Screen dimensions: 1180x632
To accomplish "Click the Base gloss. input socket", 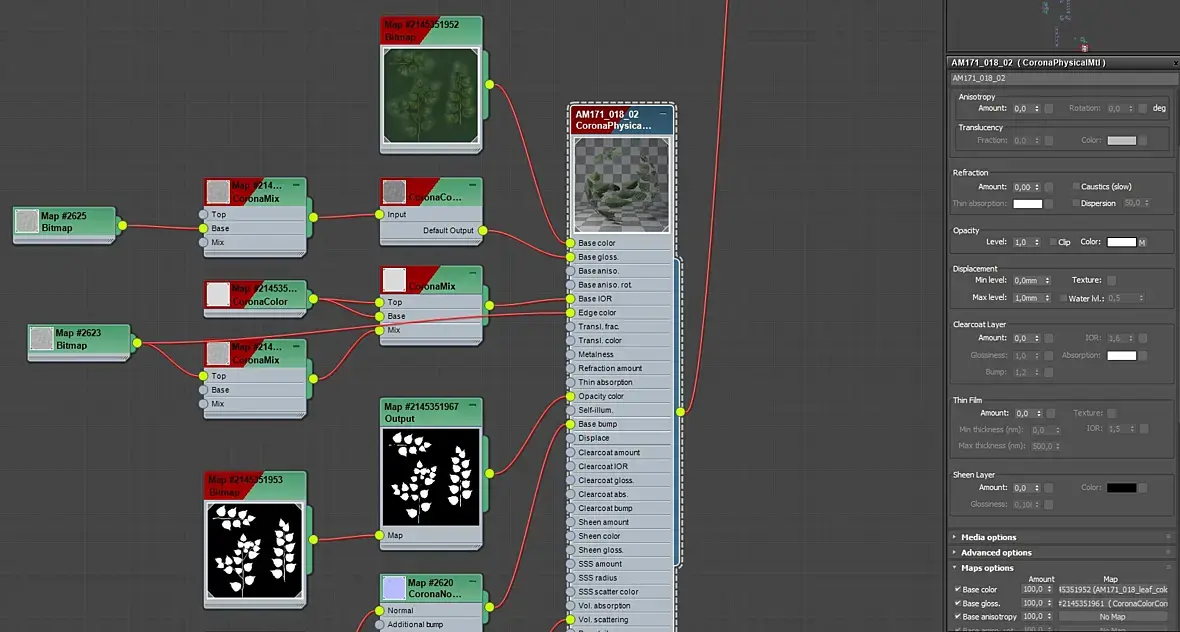I will point(570,257).
